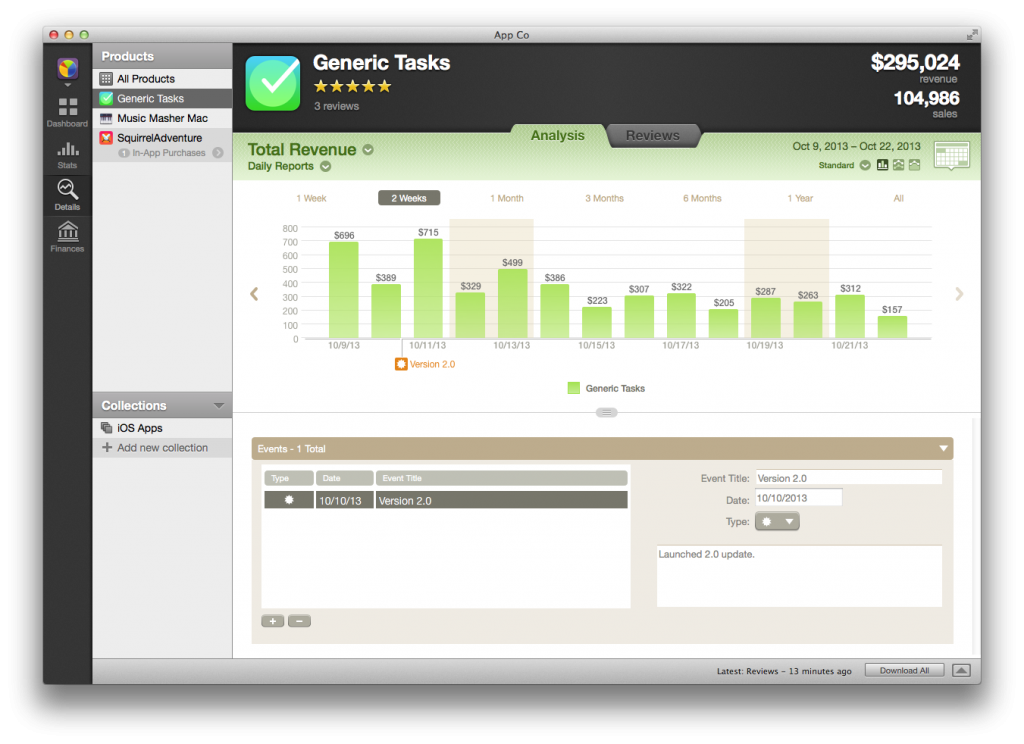1024x744 pixels.
Task: Click the split pane divider handle
Action: (x=607, y=412)
